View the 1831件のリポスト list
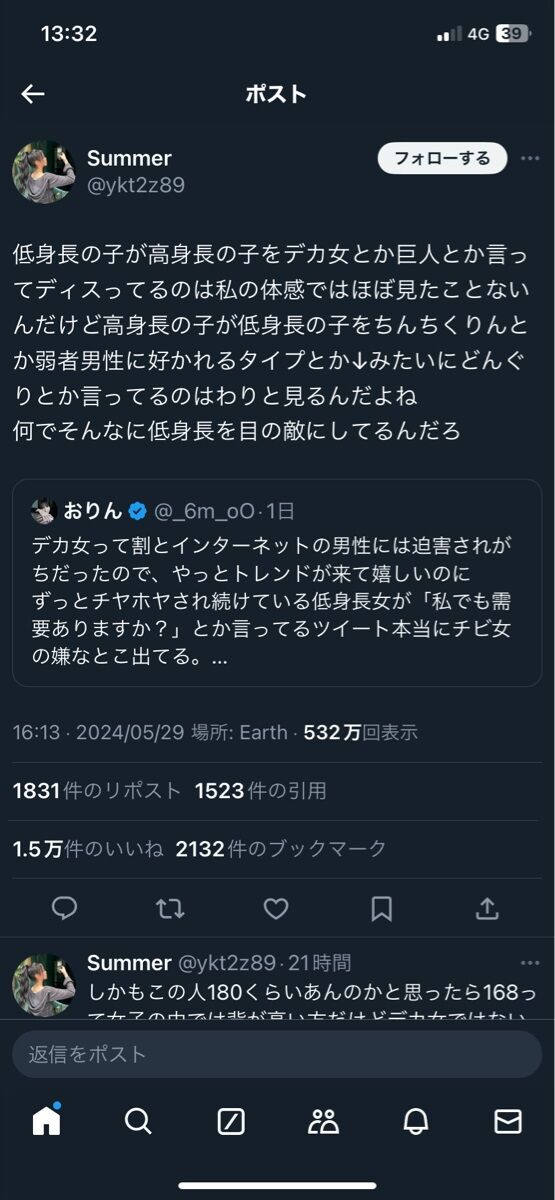The width and height of the screenshot is (555, 1200). click(x=97, y=790)
